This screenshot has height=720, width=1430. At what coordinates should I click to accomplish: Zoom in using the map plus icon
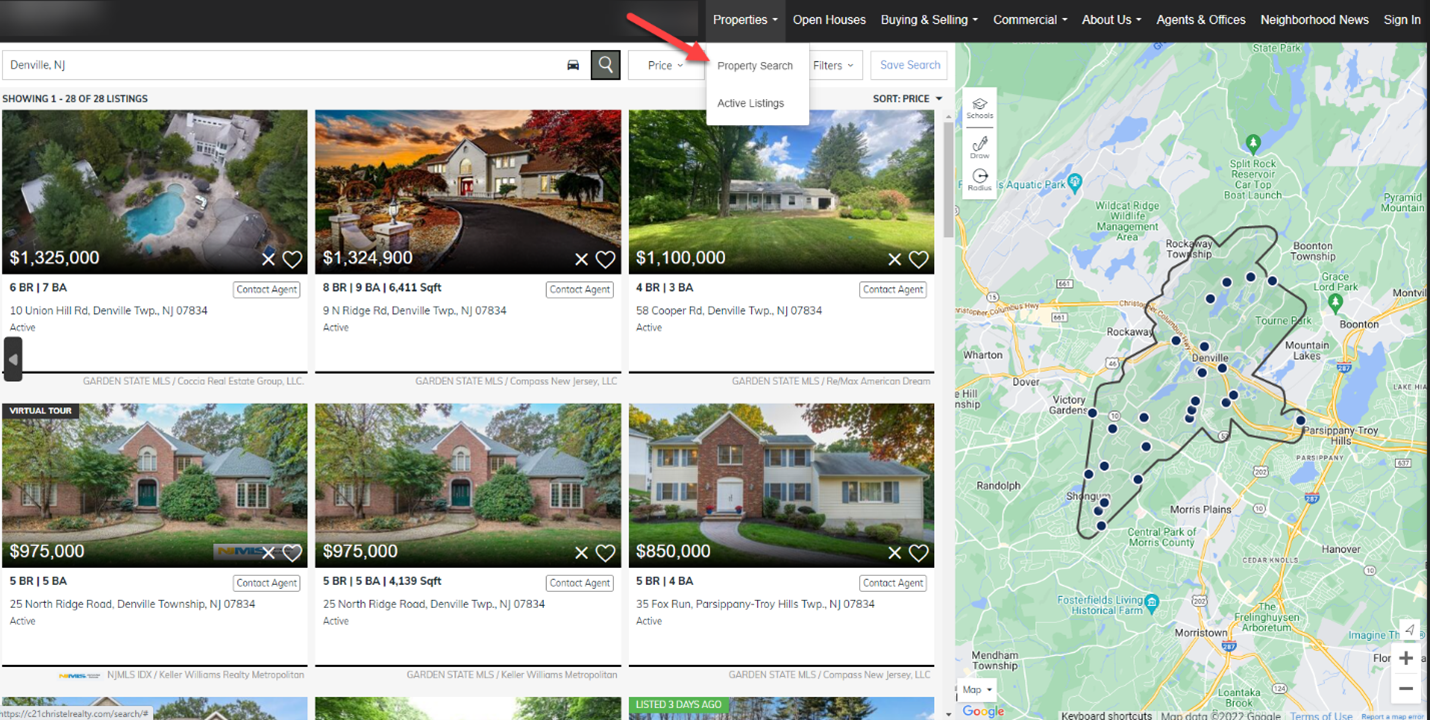(x=1406, y=658)
